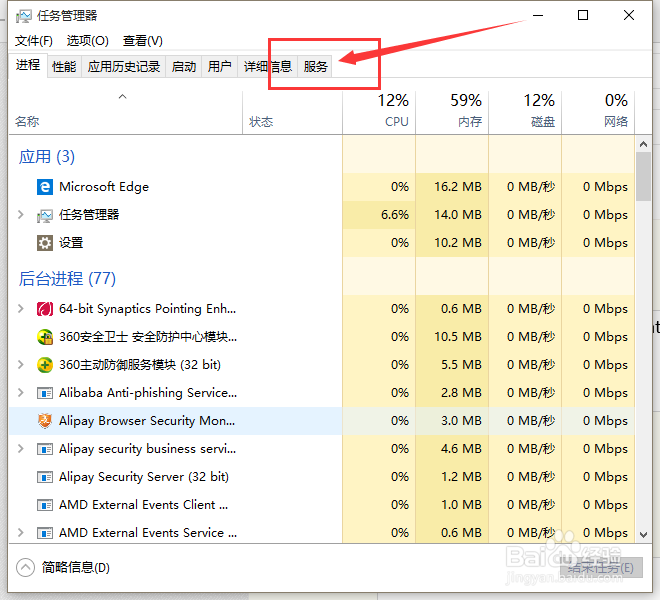Viewport: 660px width, 600px height.
Task: Sort by the 状态 column header
Action: coord(293,113)
